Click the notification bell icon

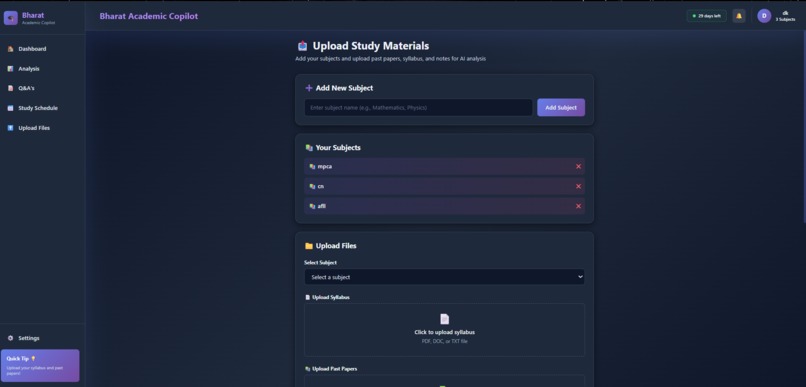[x=739, y=16]
